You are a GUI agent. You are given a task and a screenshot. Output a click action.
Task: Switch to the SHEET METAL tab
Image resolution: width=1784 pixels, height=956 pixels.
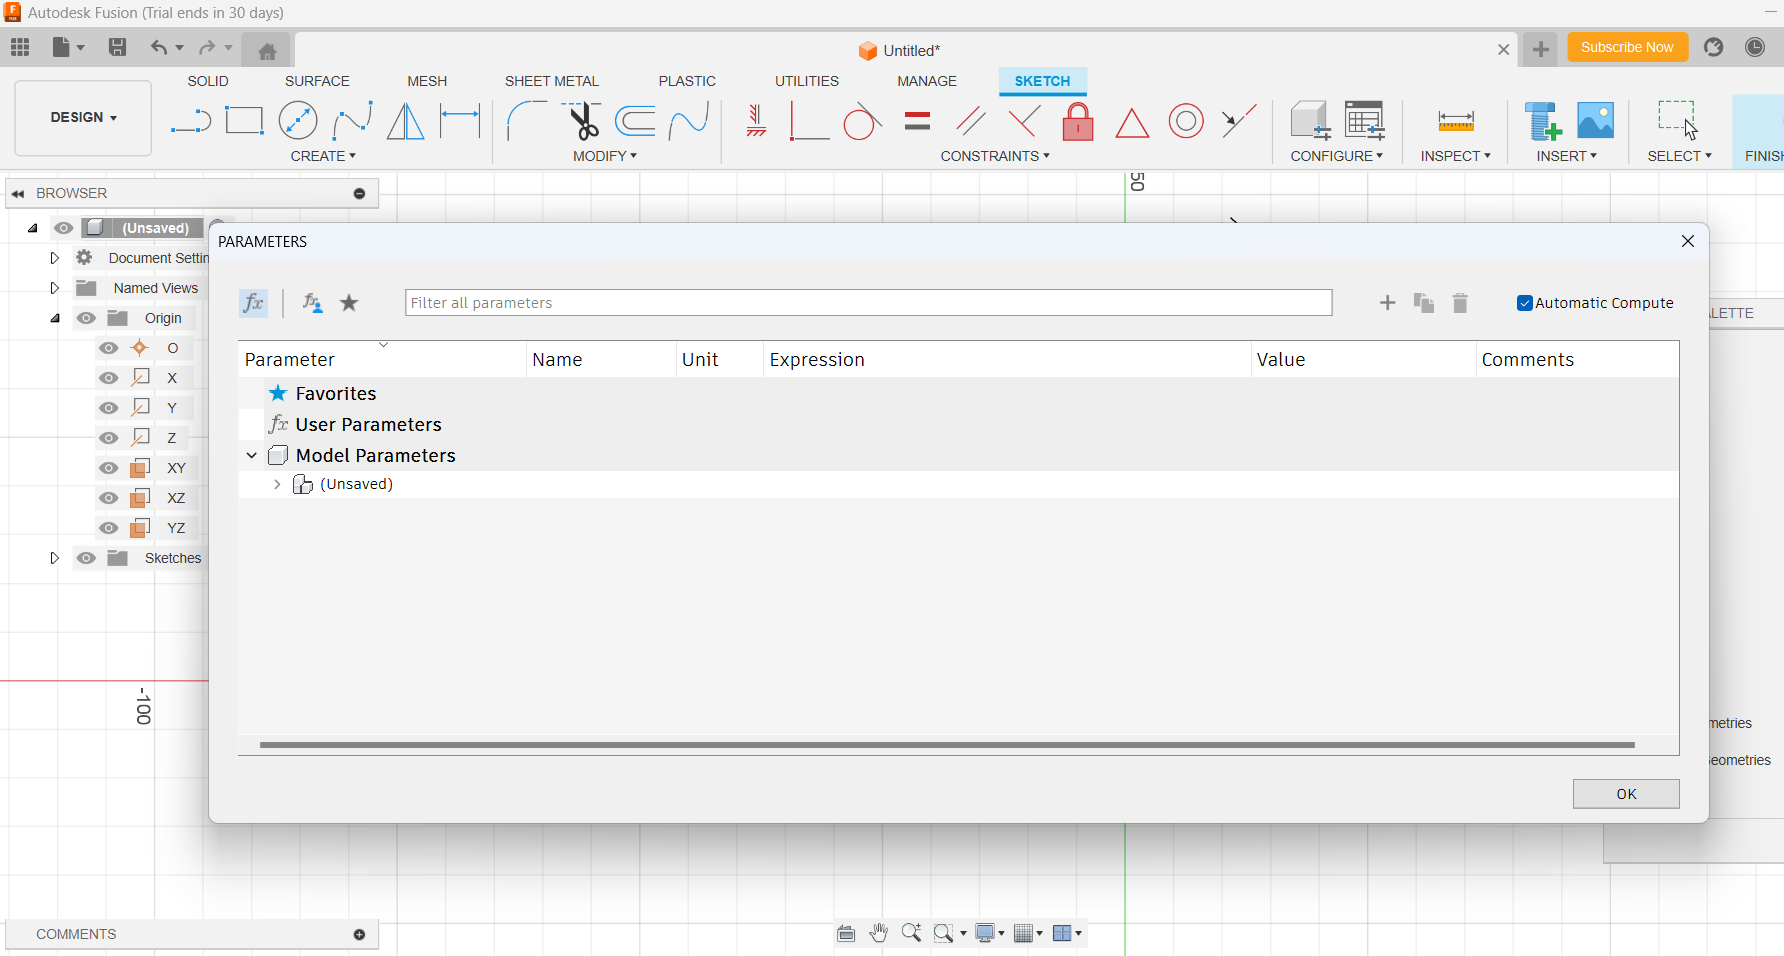tap(552, 81)
